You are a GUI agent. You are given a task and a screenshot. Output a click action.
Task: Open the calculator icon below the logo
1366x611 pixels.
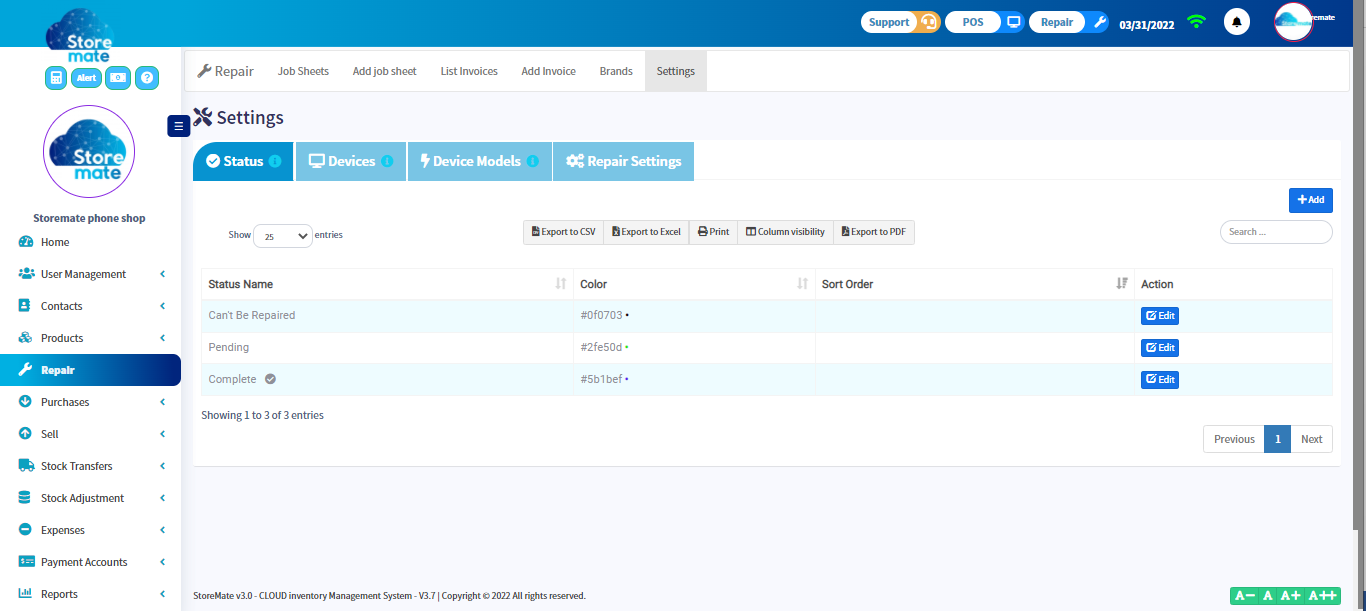55,77
